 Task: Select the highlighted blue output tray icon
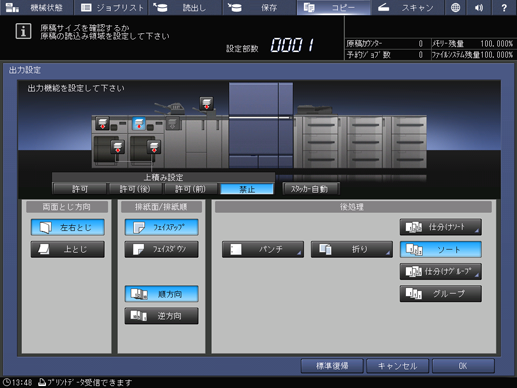click(139, 123)
